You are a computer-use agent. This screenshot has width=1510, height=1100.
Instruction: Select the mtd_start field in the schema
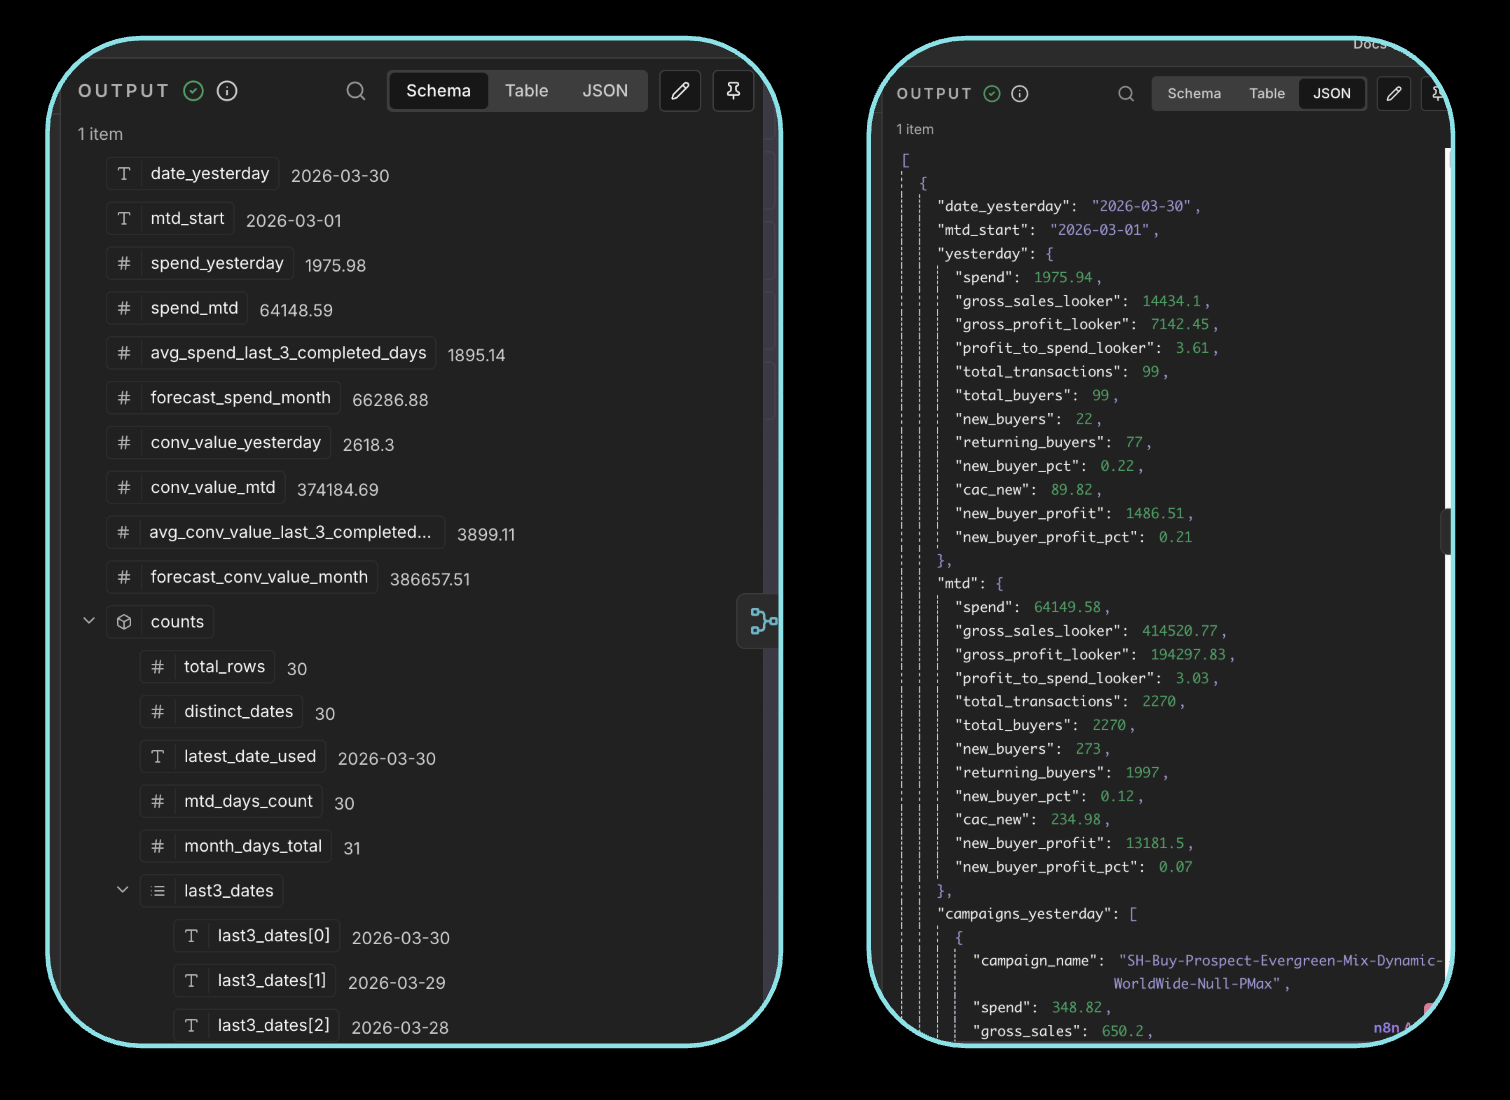click(x=187, y=218)
